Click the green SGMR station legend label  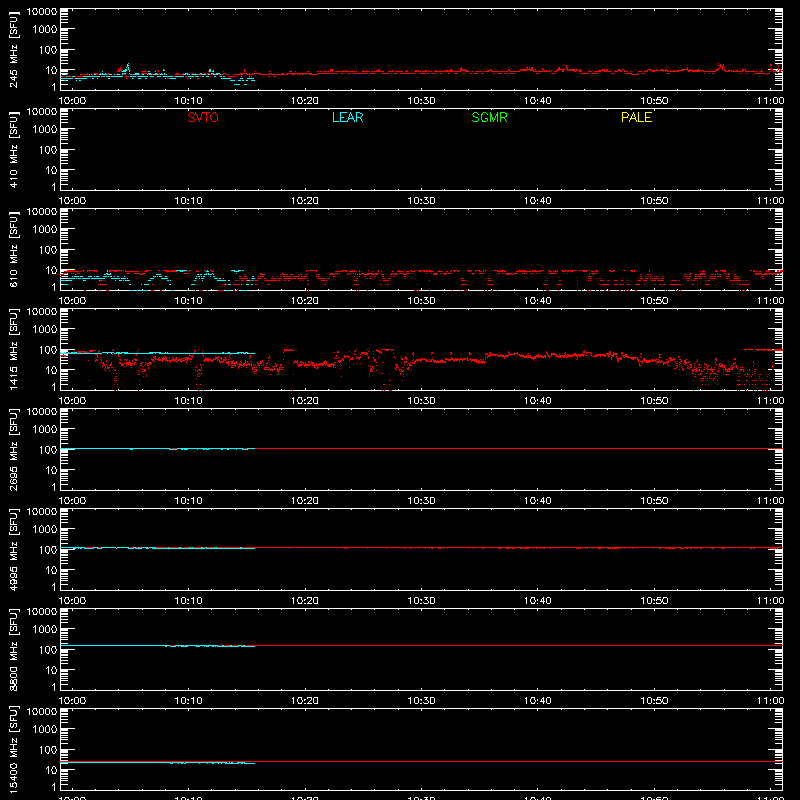click(x=489, y=117)
